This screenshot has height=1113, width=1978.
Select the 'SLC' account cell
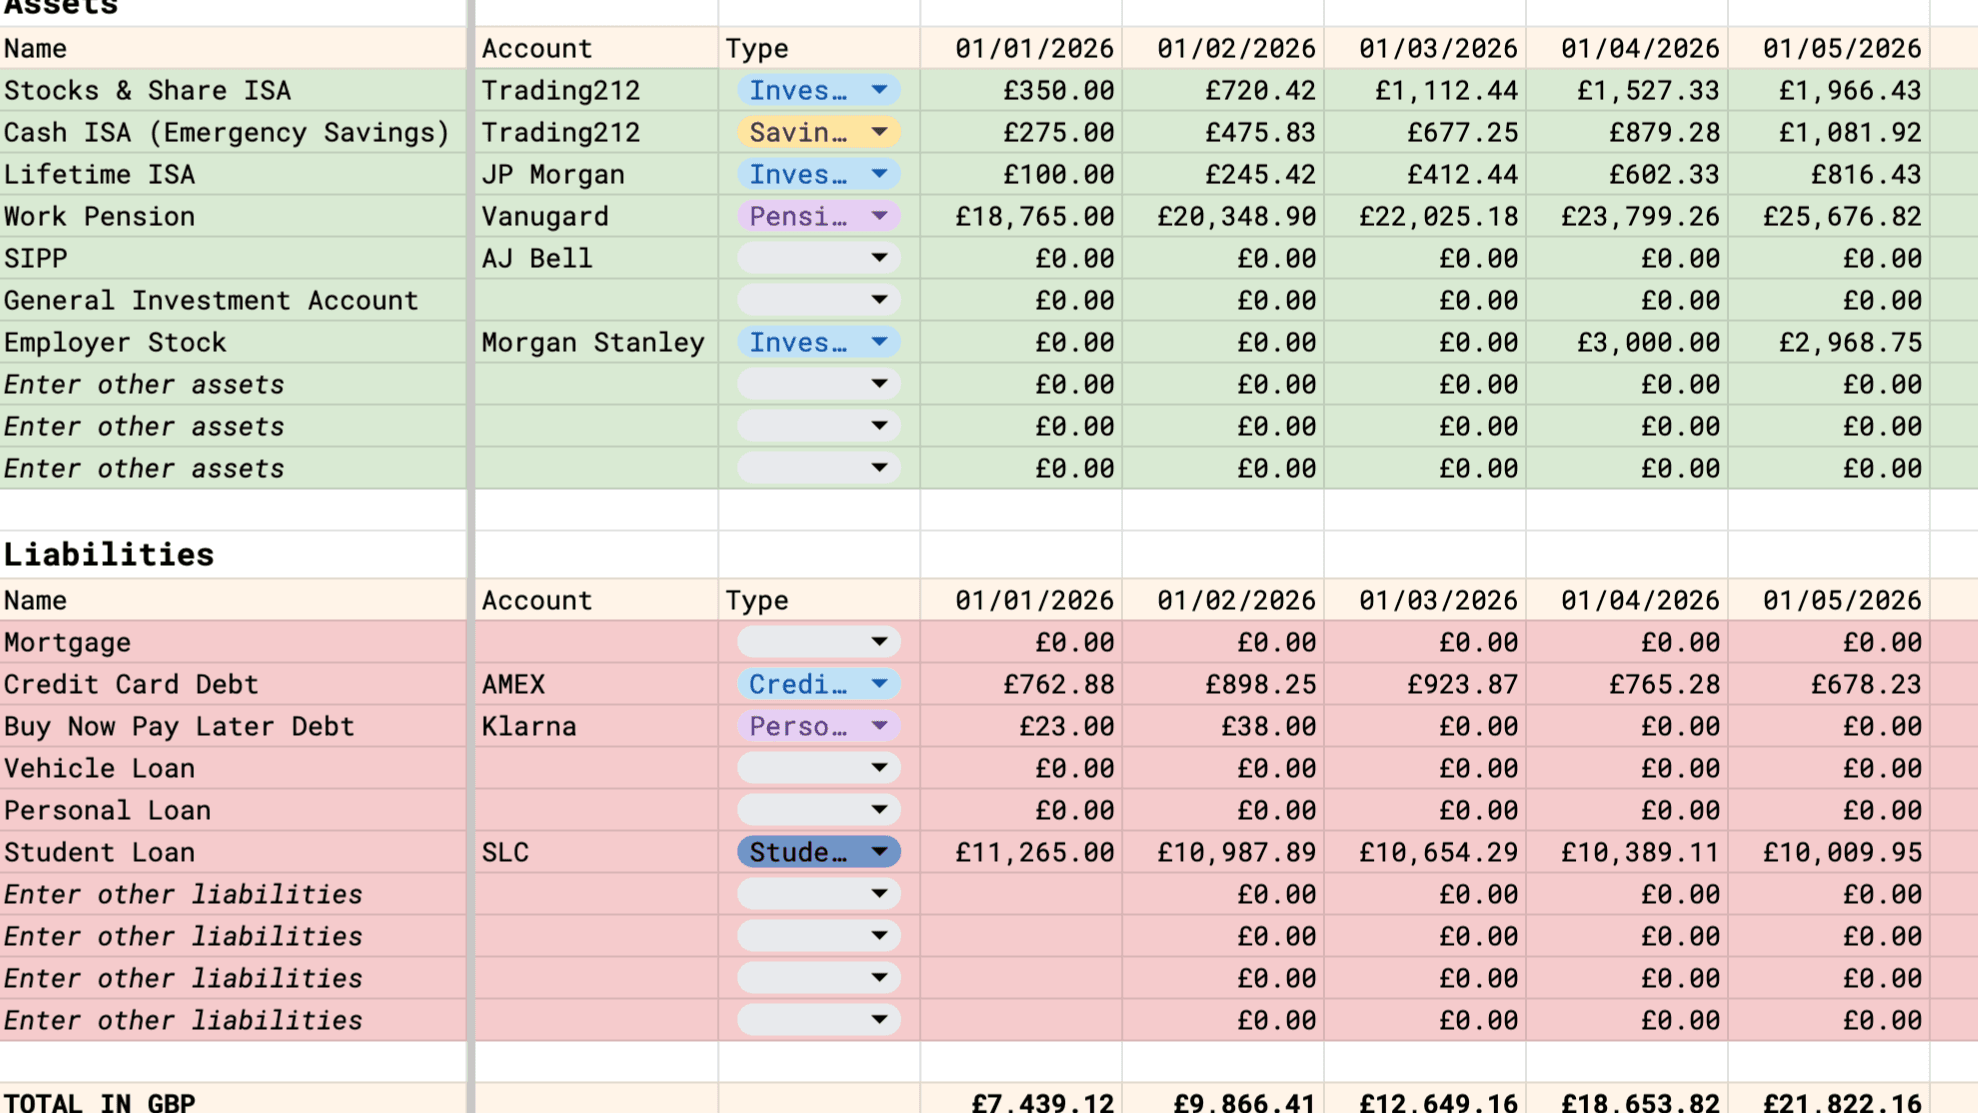596,852
